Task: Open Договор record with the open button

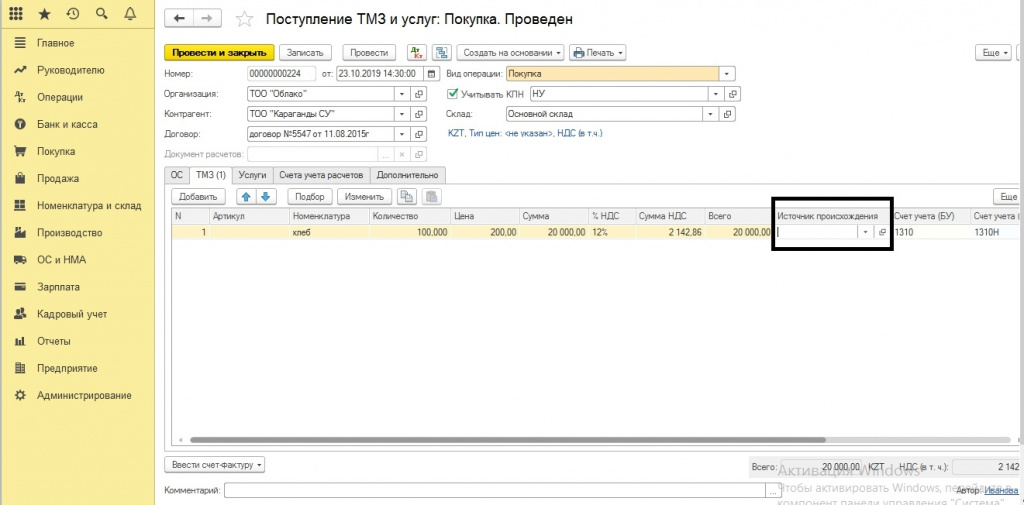Action: click(x=419, y=135)
